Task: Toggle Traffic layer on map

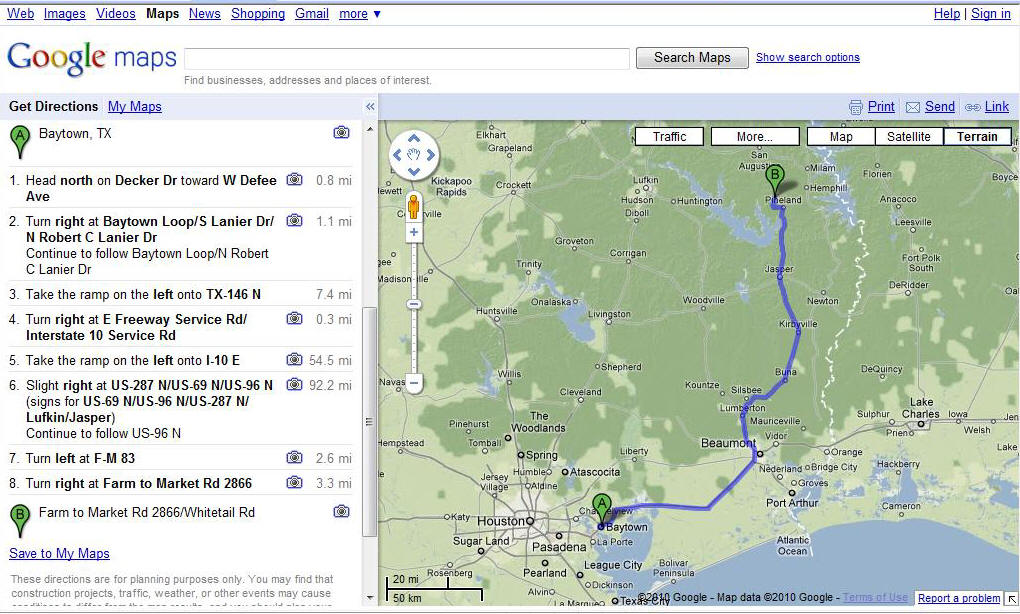Action: pyautogui.click(x=669, y=137)
